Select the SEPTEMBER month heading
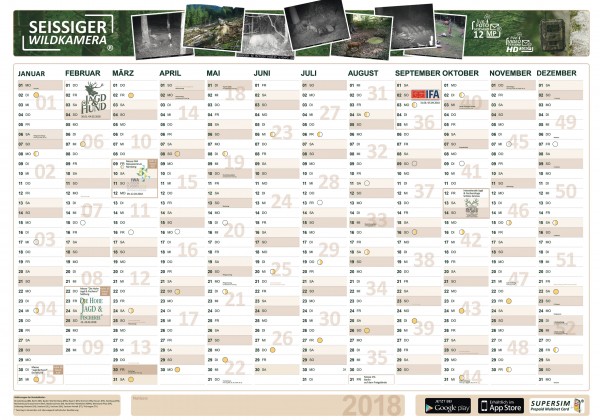Screen dimensions: 600x420 (x=417, y=73)
